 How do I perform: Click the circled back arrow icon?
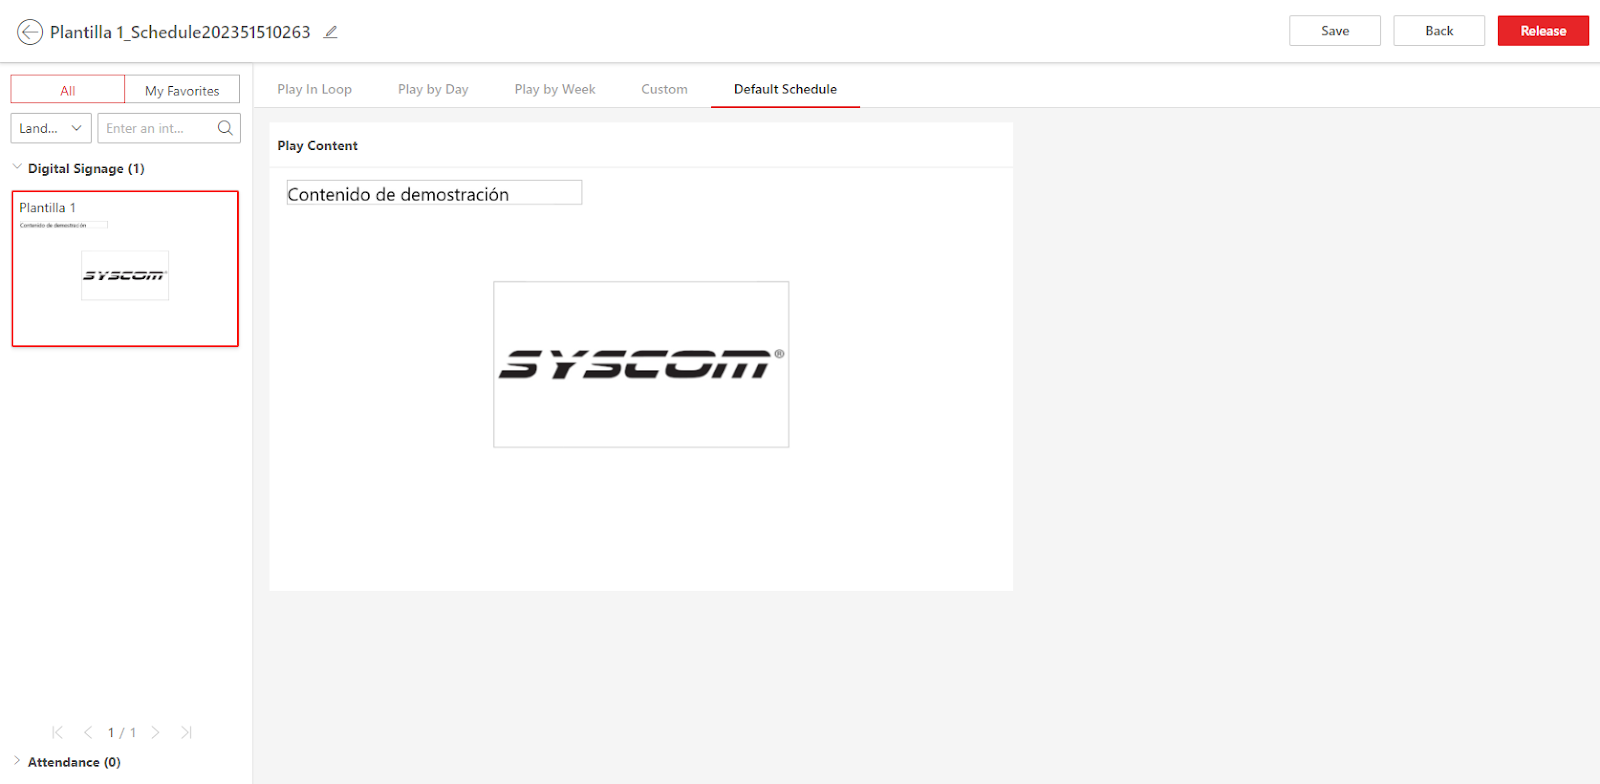(30, 32)
